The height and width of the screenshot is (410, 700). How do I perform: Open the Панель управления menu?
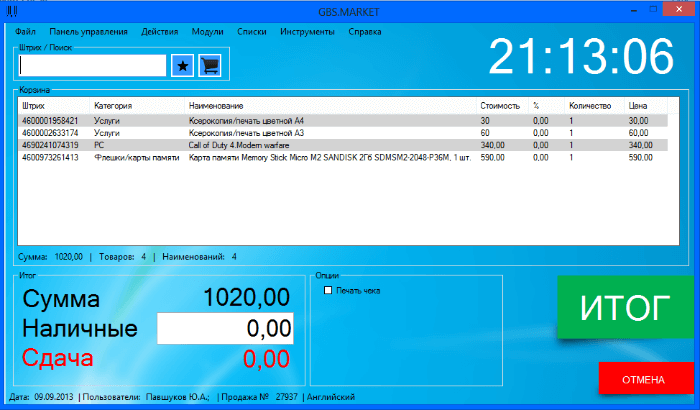click(88, 32)
